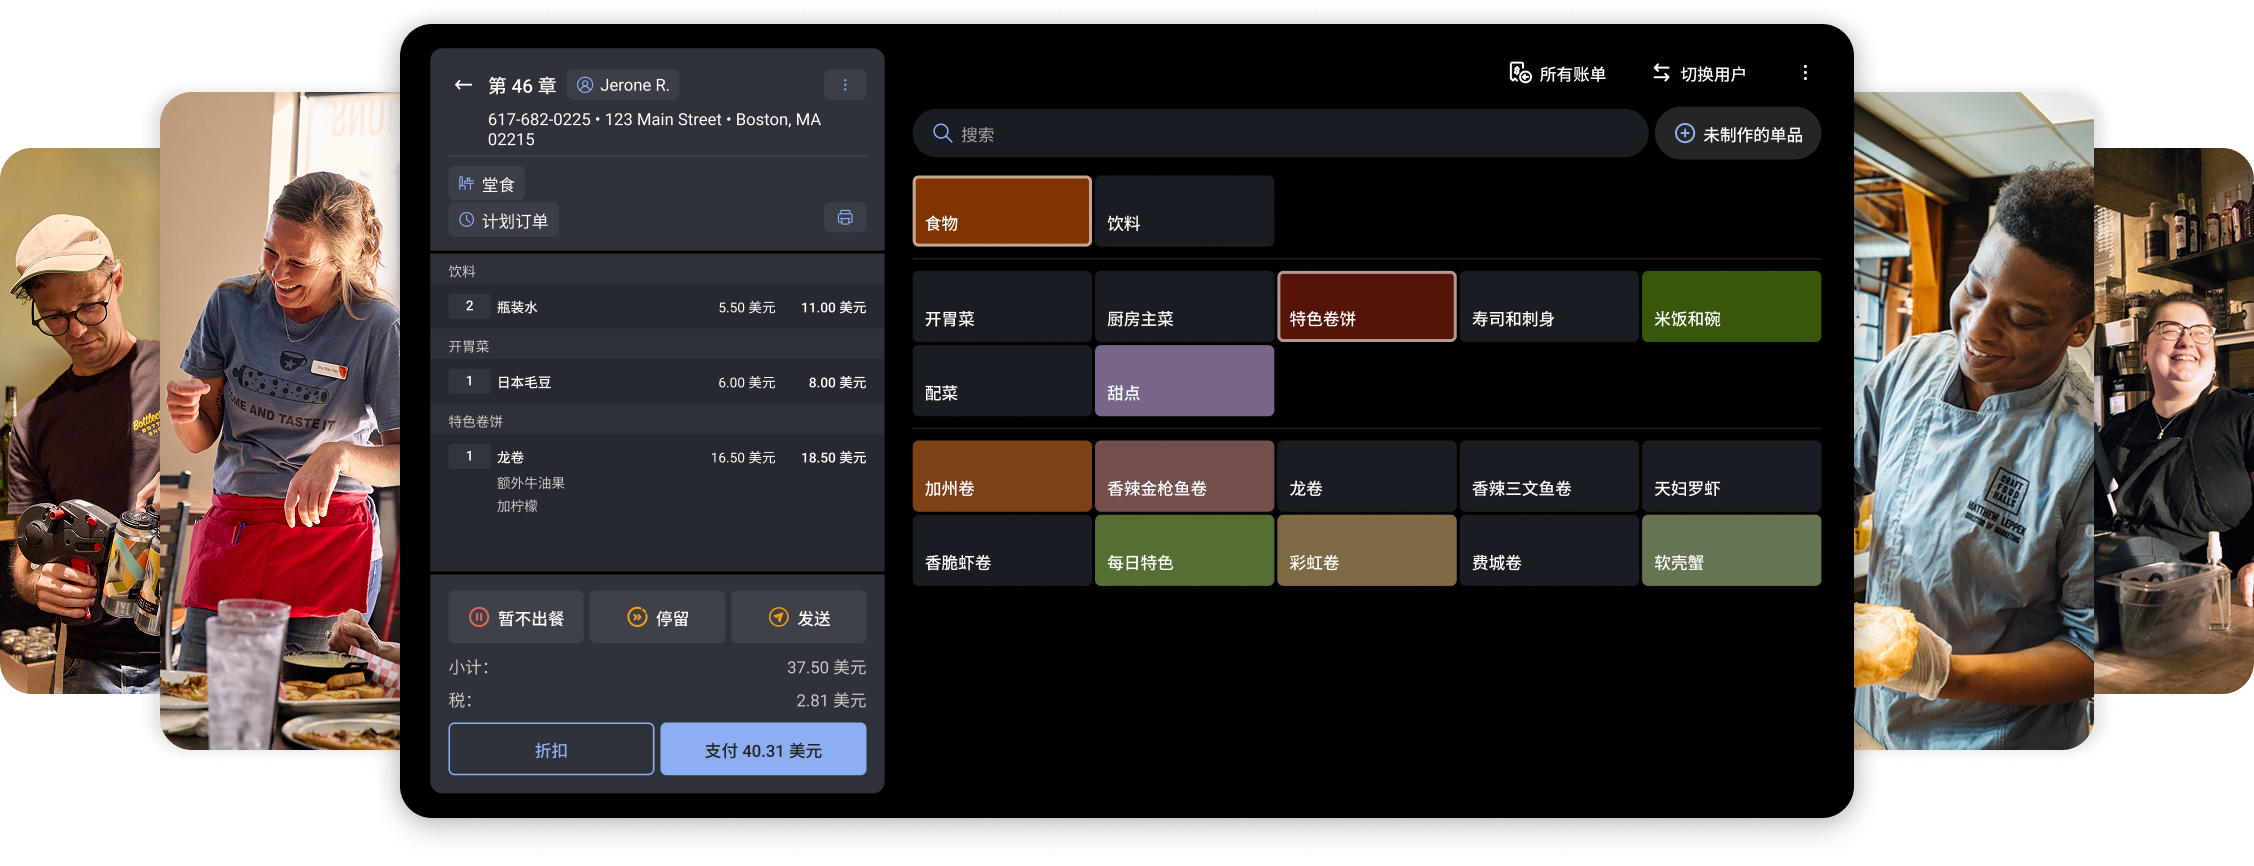Open customer chip Jerone R.
Screen dimensions: 2254x866
(623, 85)
